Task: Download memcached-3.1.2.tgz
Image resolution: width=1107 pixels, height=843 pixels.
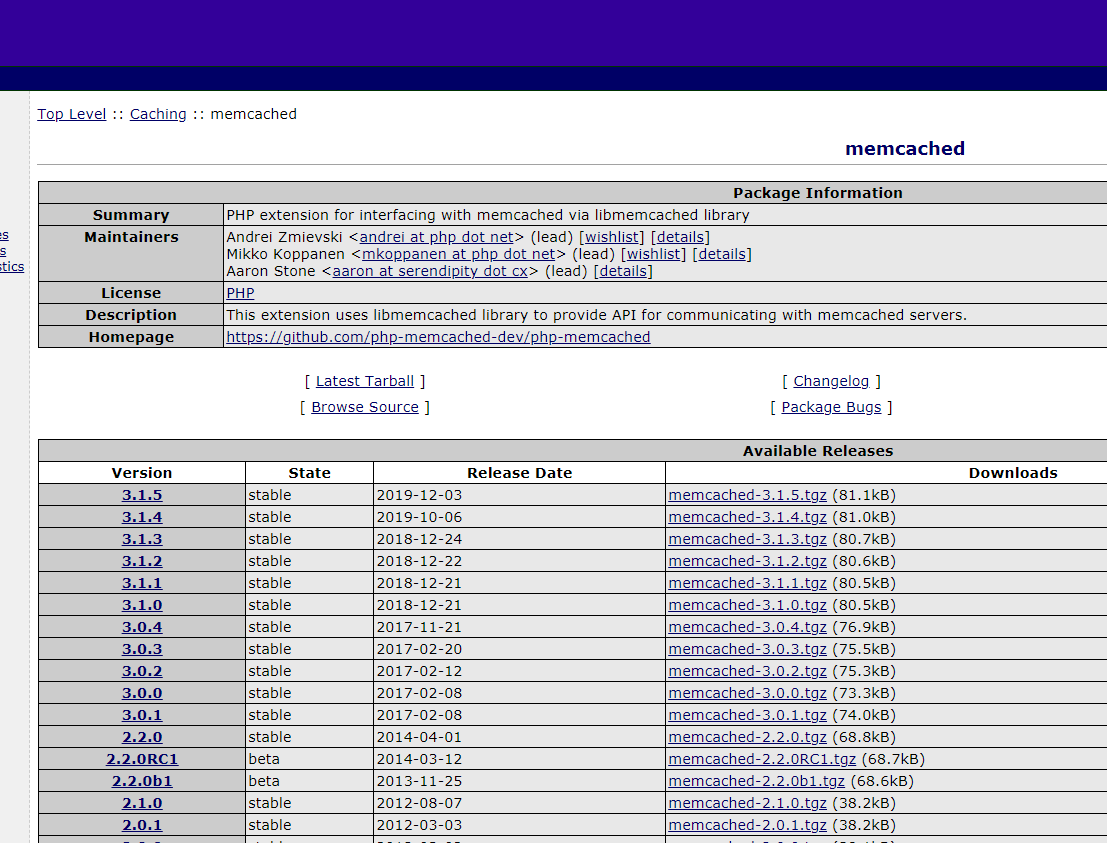Action: point(748,561)
